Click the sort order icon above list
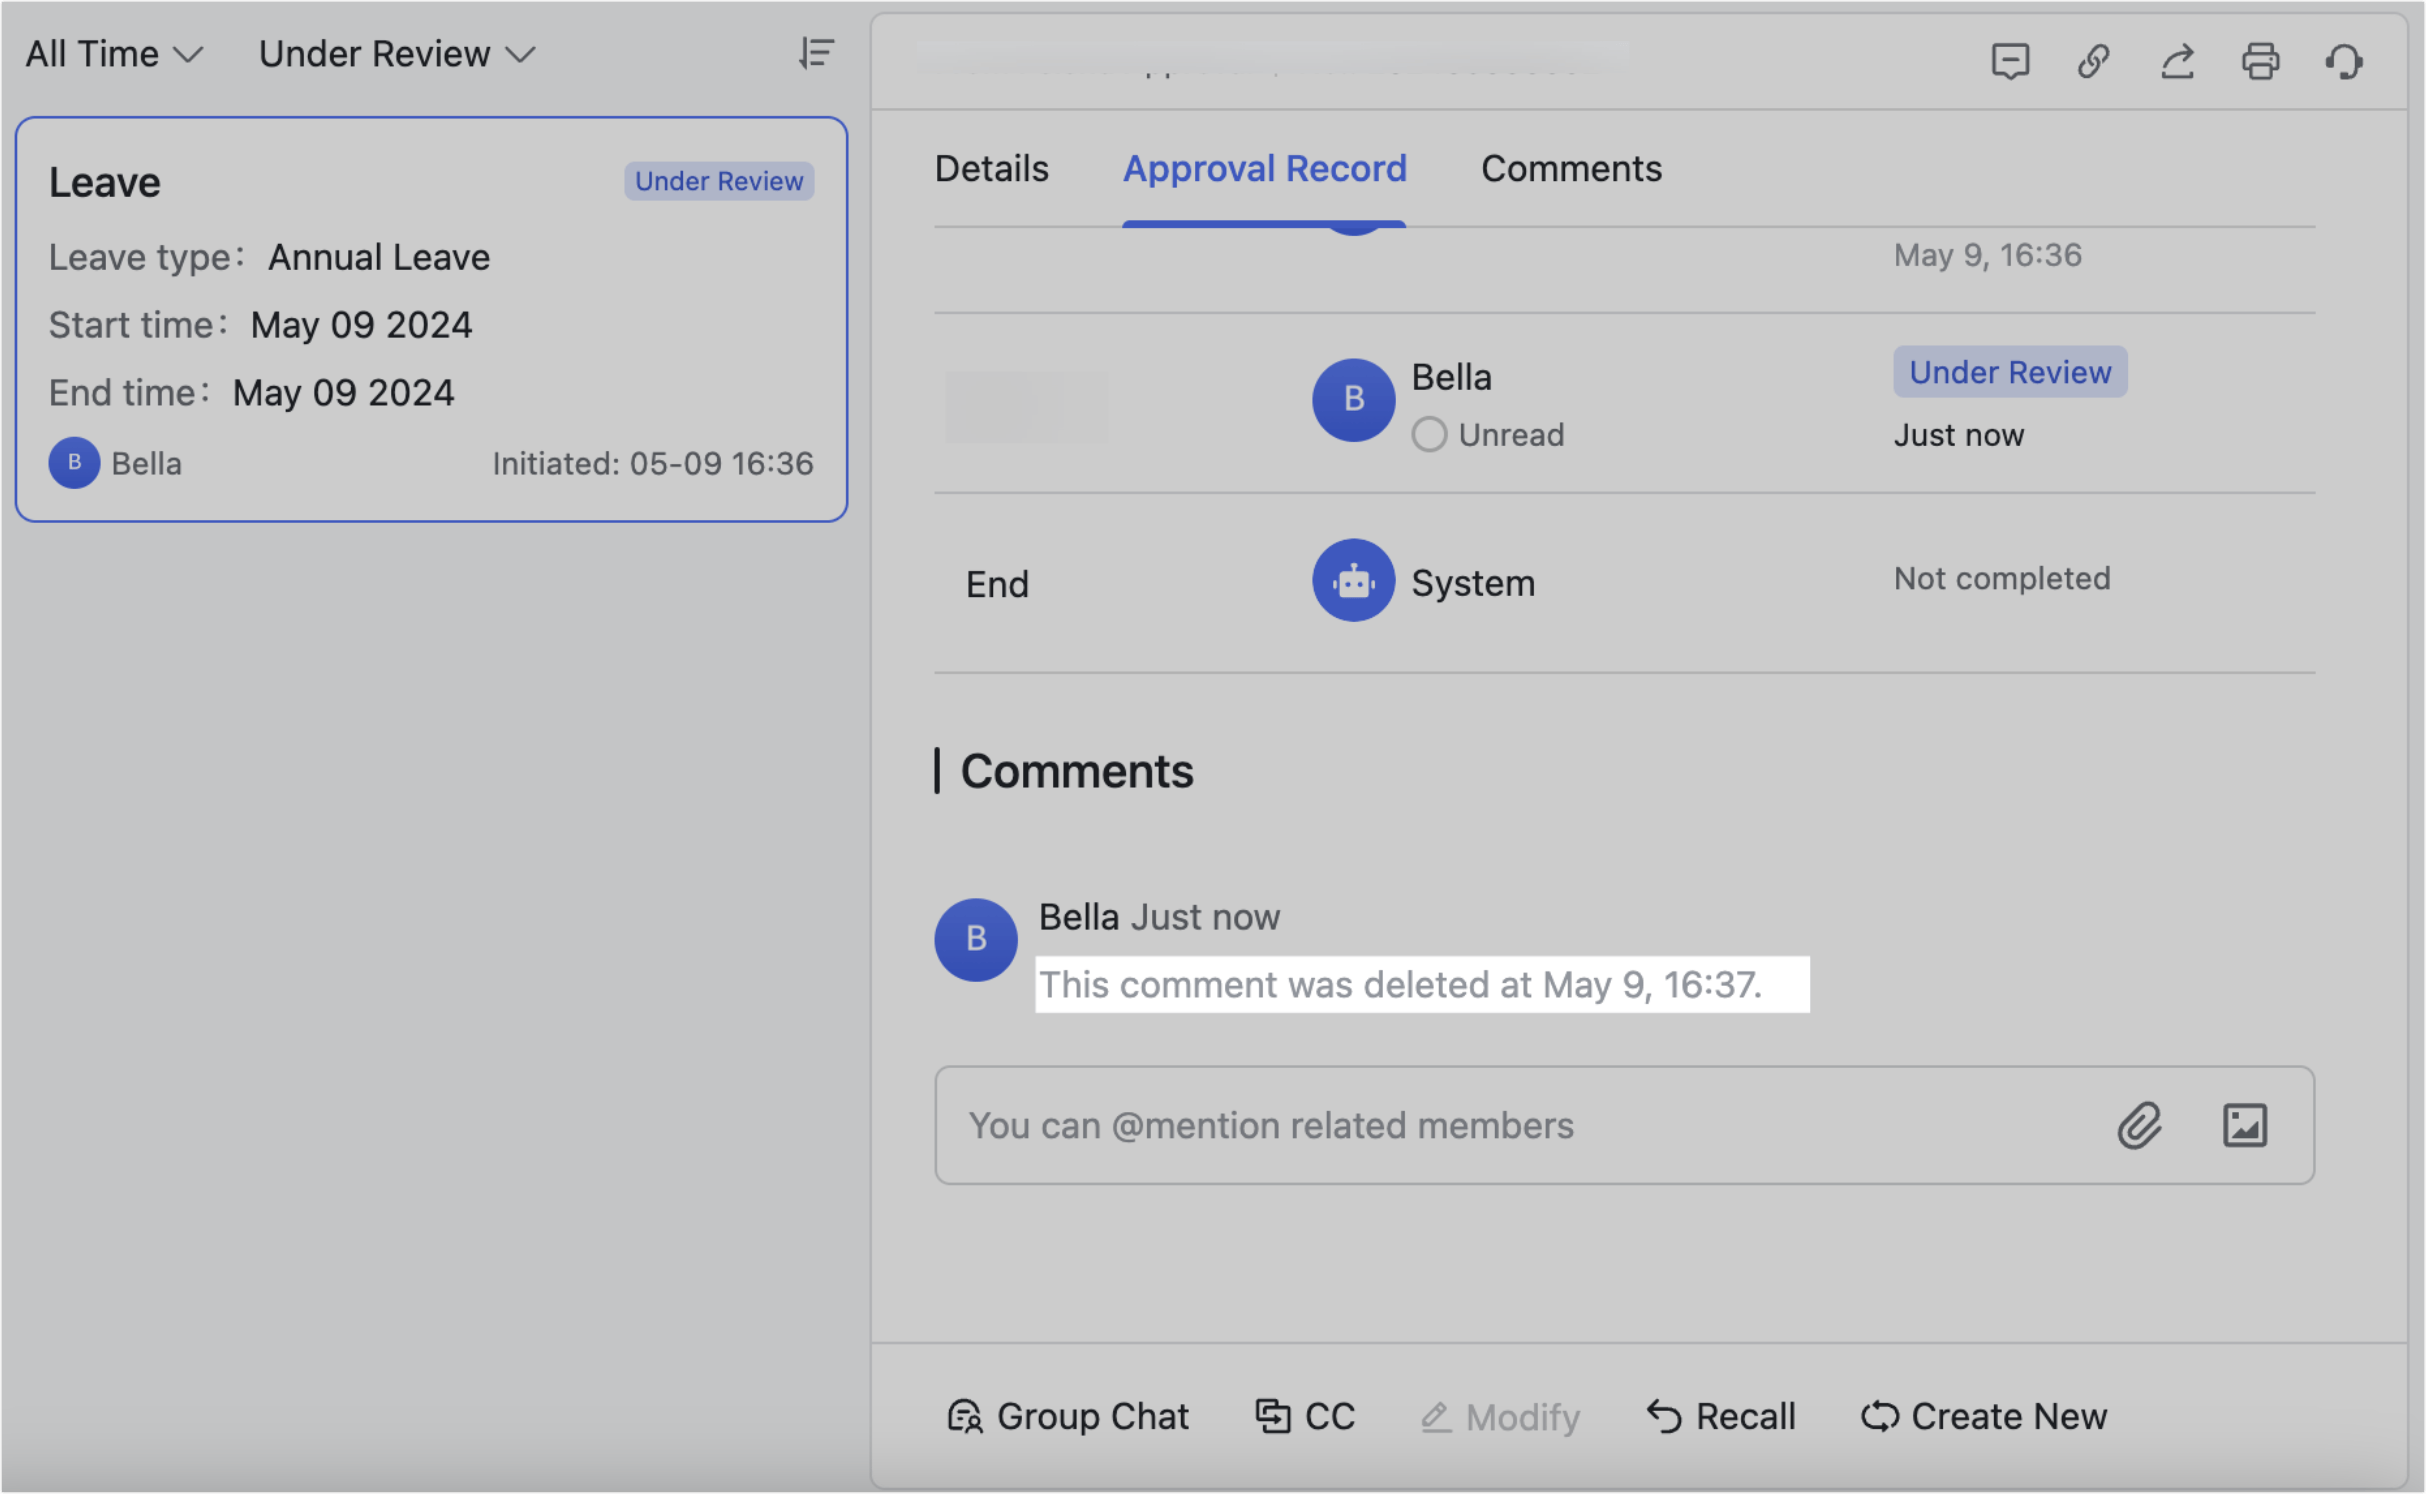Screen dimensions: 2426x1494 click(x=816, y=53)
